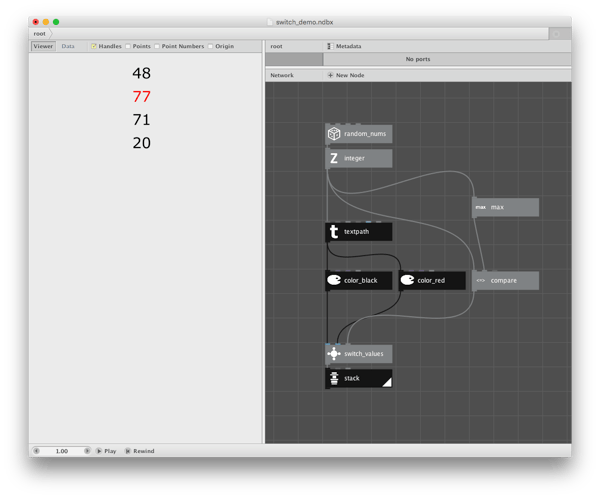Click the integer node Z icon

point(334,158)
